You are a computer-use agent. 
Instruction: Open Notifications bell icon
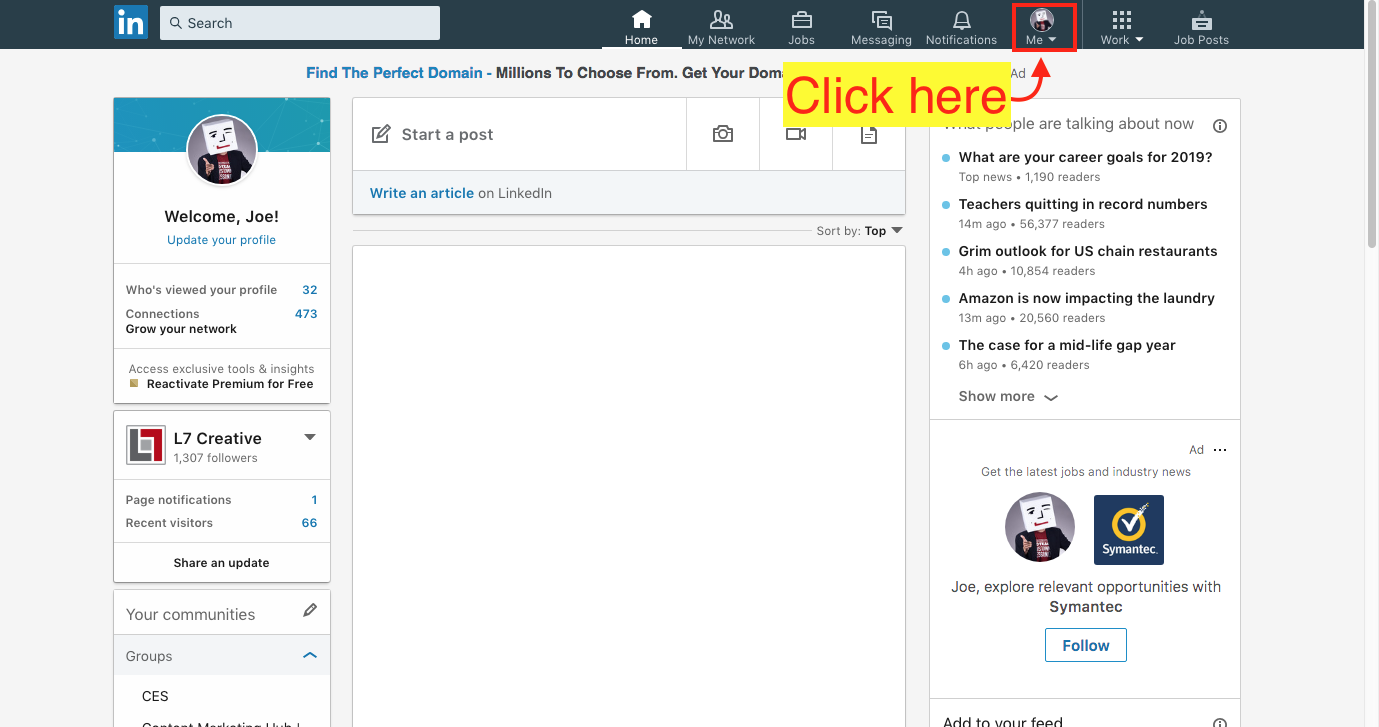[961, 20]
